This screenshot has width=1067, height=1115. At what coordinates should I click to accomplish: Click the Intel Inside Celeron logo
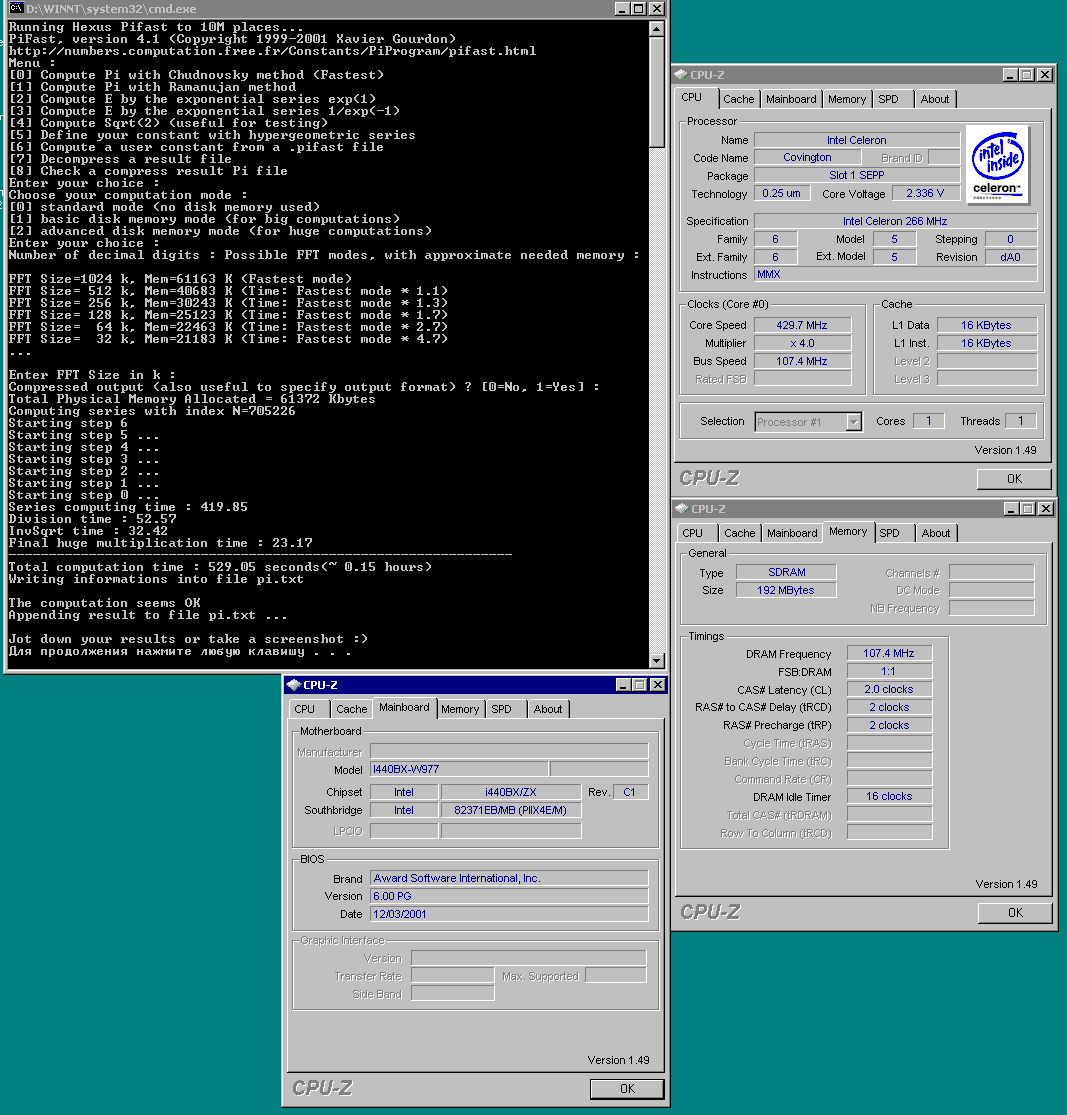click(997, 165)
